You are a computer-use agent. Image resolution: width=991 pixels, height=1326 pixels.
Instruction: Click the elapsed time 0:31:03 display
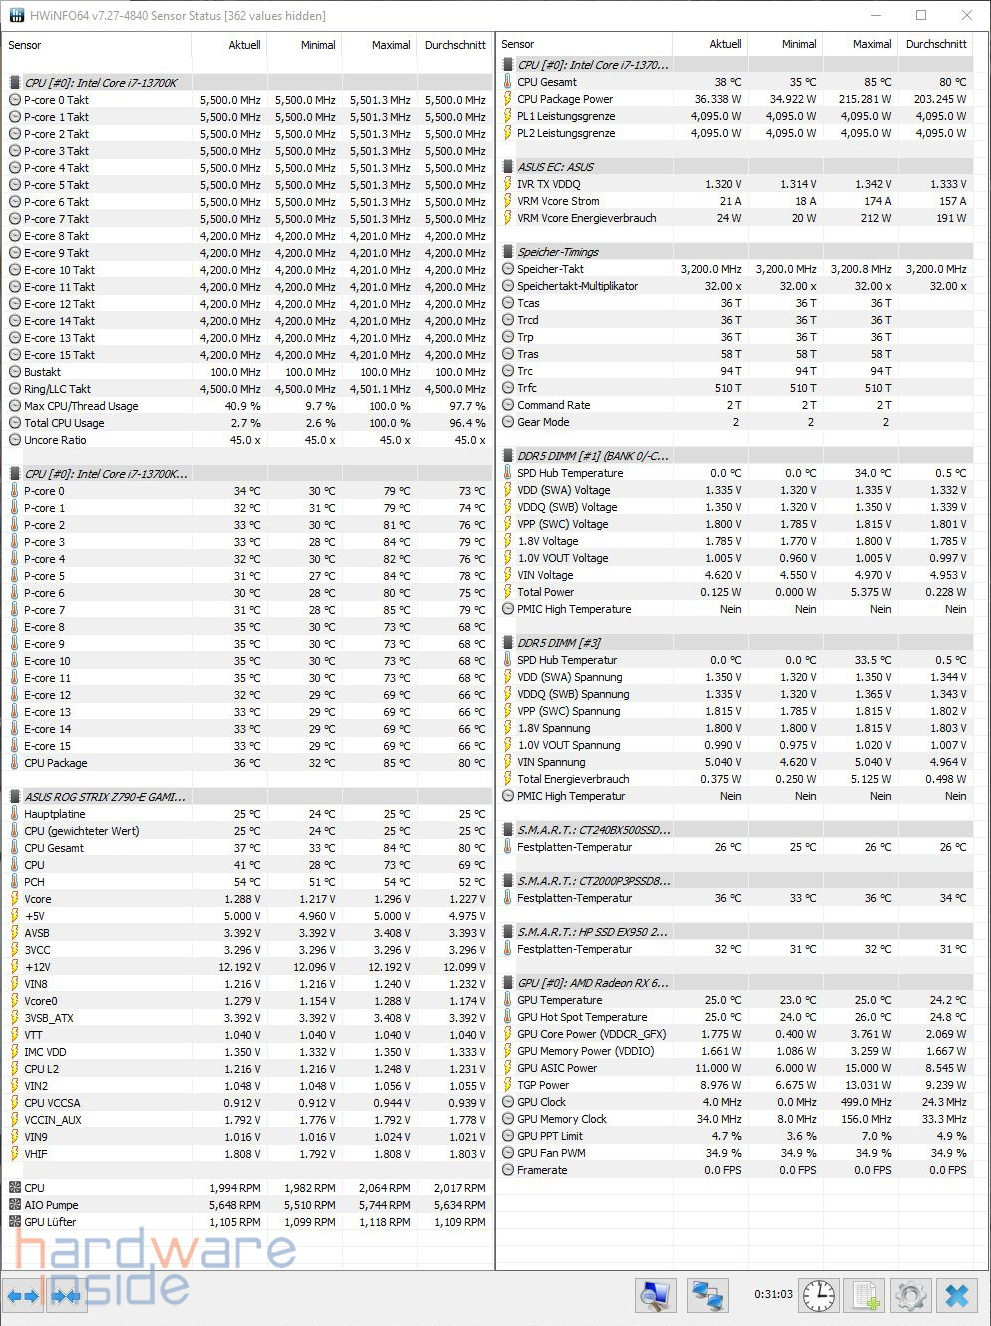pyautogui.click(x=773, y=1294)
